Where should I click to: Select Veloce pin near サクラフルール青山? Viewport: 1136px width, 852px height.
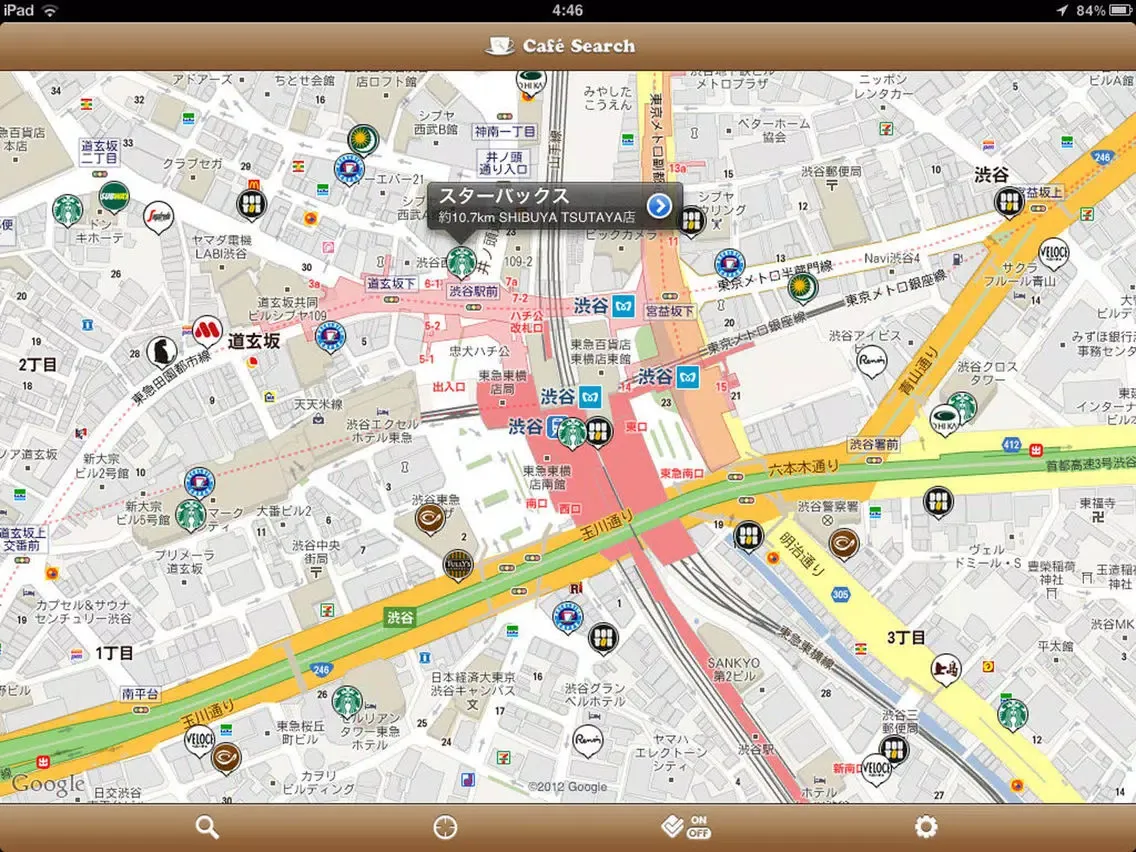(x=1054, y=251)
